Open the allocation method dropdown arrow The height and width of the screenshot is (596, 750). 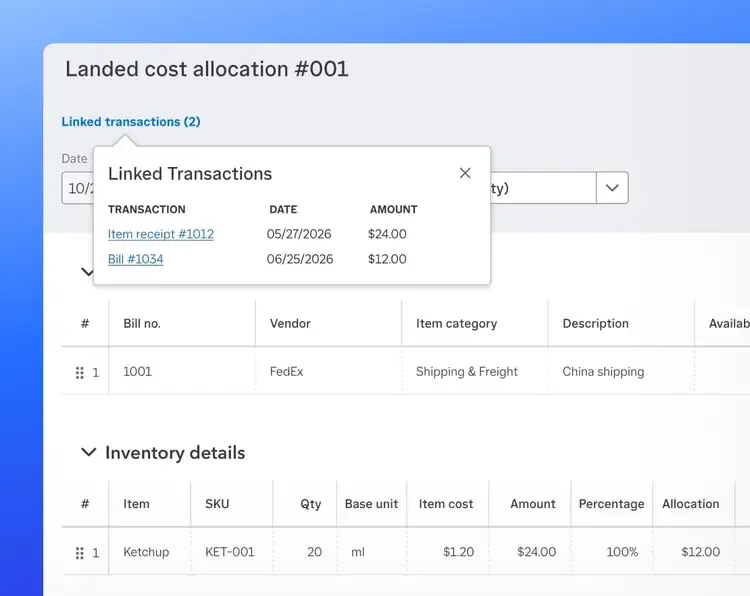612,188
